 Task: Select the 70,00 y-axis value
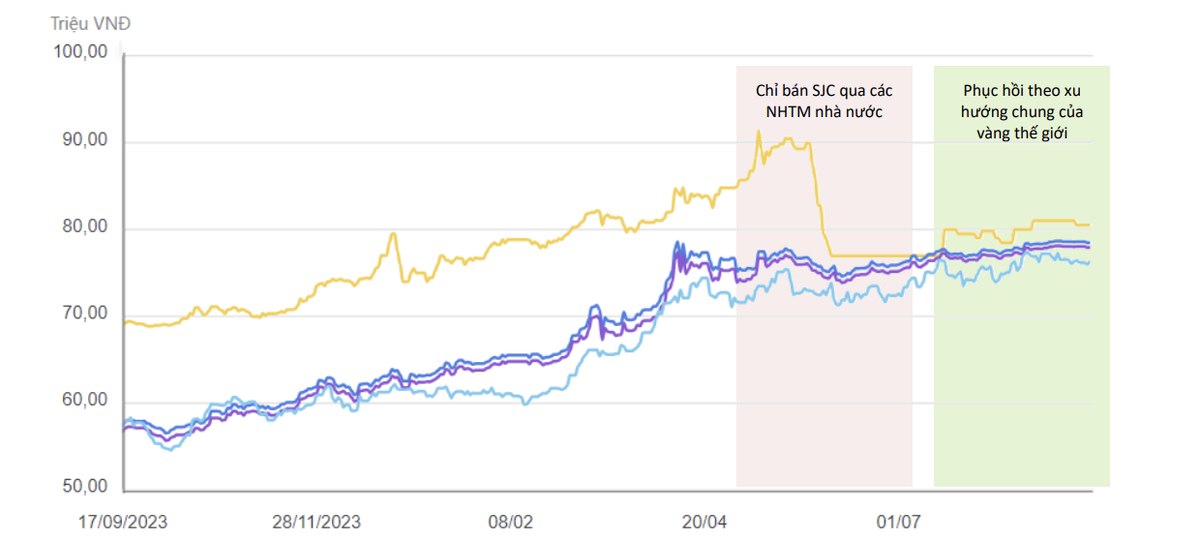(83, 314)
